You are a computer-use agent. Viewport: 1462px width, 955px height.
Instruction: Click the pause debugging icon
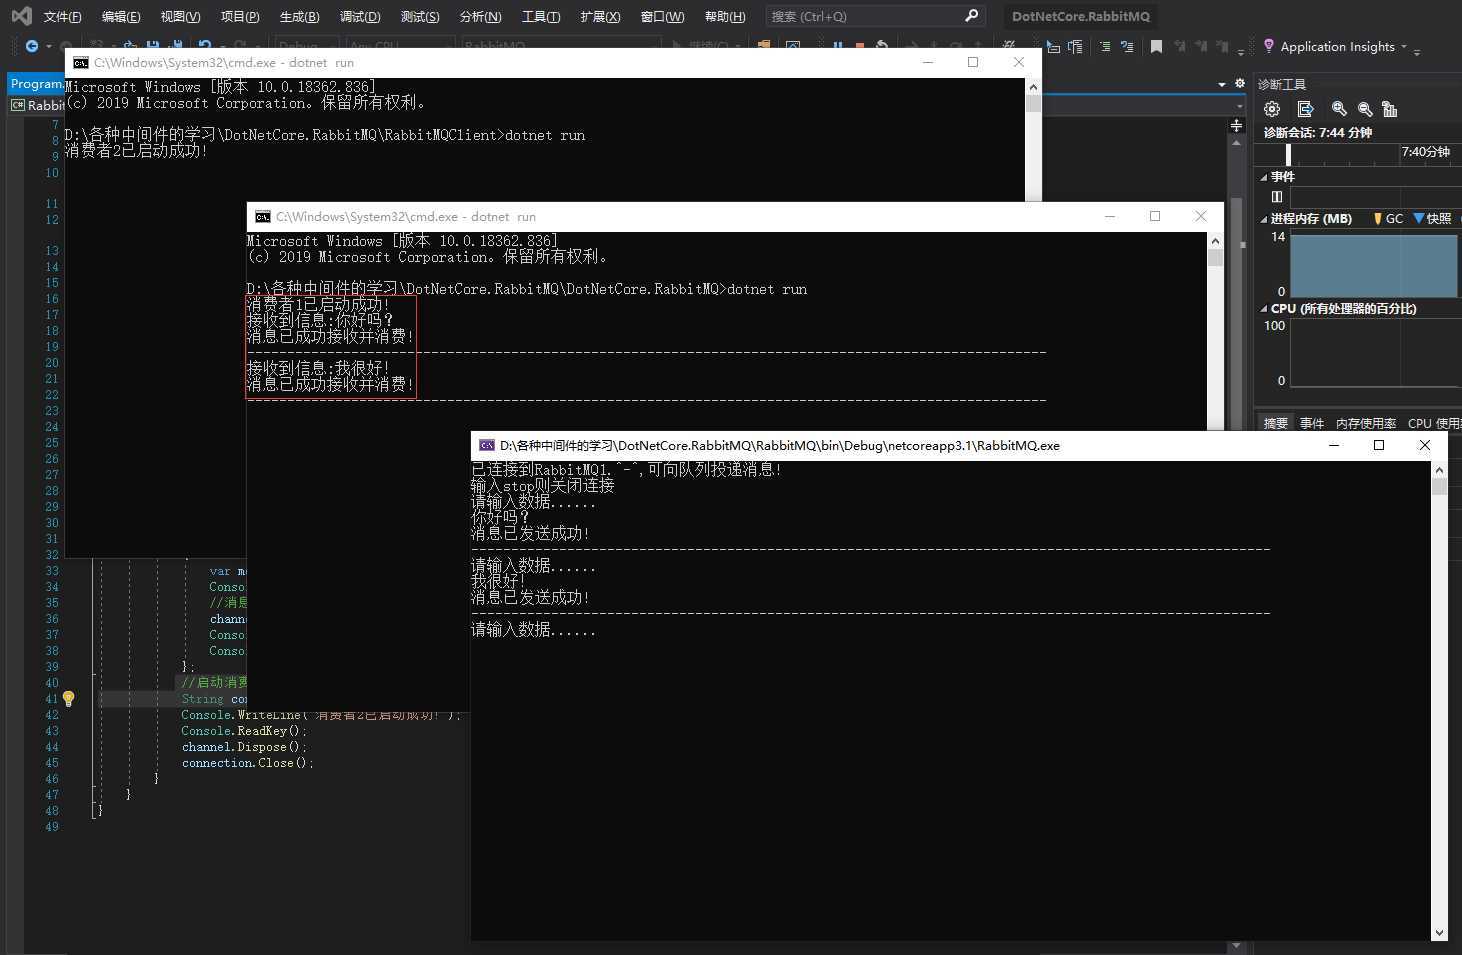[837, 46]
